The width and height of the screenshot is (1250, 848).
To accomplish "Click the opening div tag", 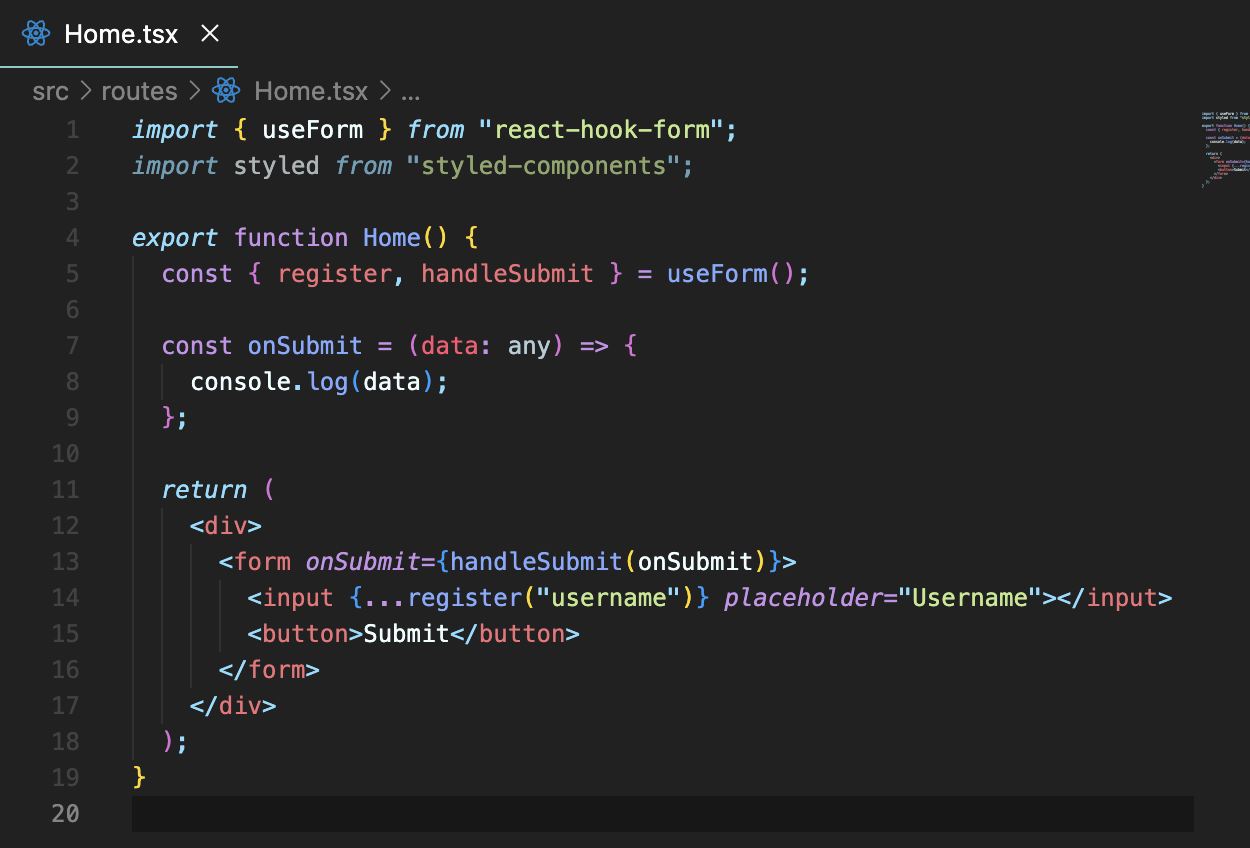I will 226,526.
